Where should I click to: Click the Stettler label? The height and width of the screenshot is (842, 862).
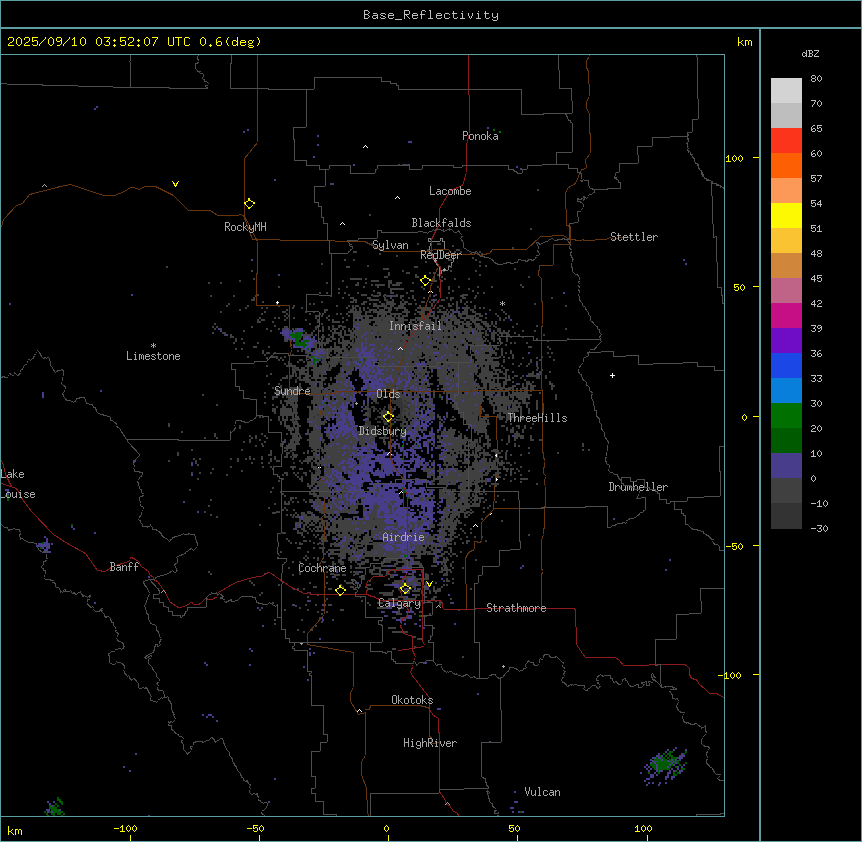634,237
